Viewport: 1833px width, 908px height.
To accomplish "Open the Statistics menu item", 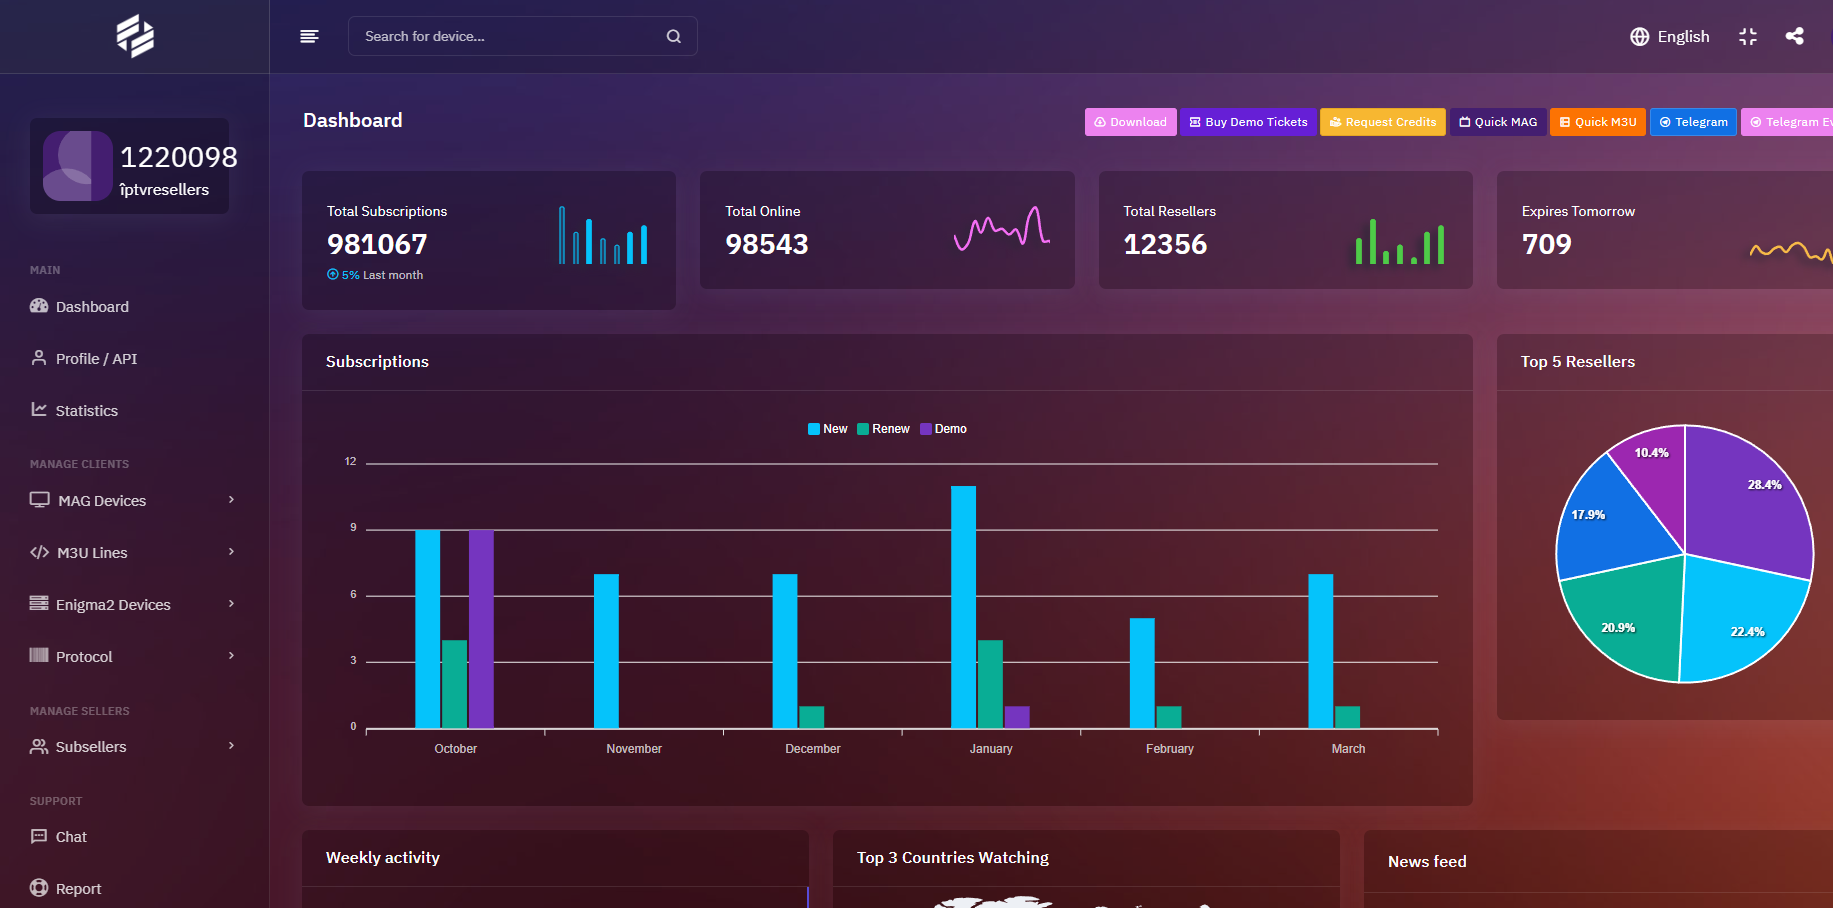I will (x=86, y=410).
